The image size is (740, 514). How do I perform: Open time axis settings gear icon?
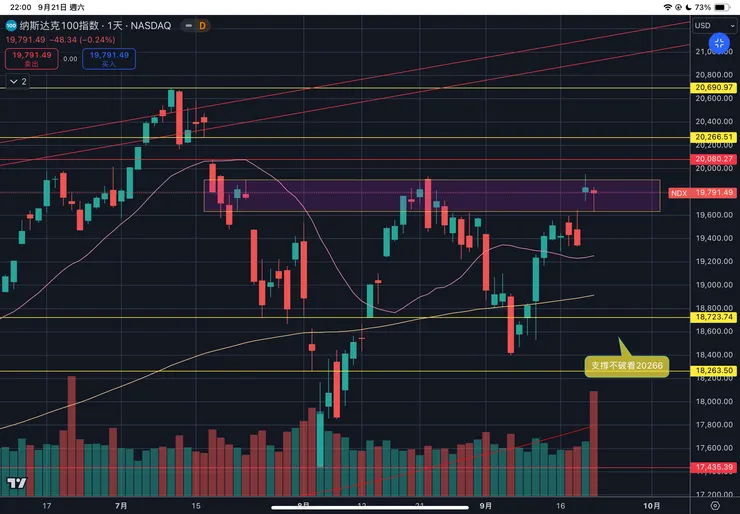714,506
